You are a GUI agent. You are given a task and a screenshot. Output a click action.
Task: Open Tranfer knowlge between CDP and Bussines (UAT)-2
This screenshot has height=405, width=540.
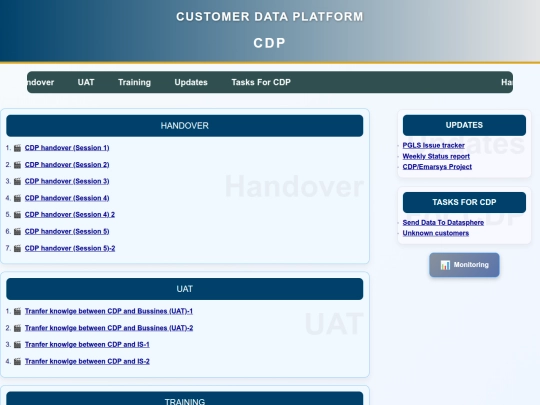(109, 328)
